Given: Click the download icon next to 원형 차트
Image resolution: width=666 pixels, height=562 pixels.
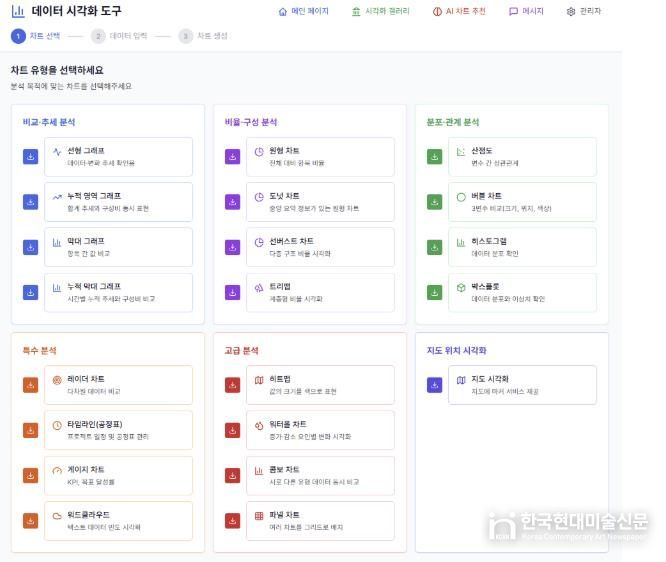Looking at the screenshot, I should click(232, 157).
